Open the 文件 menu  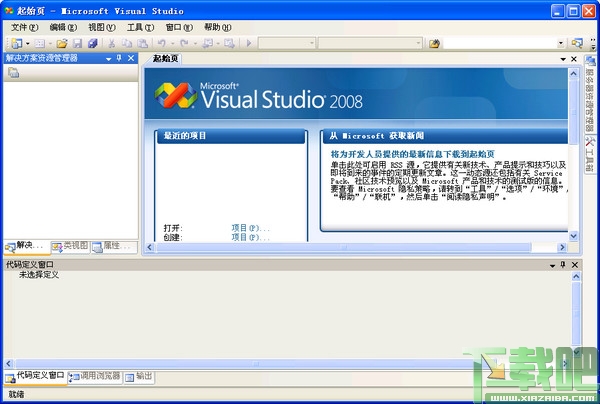tap(24, 27)
